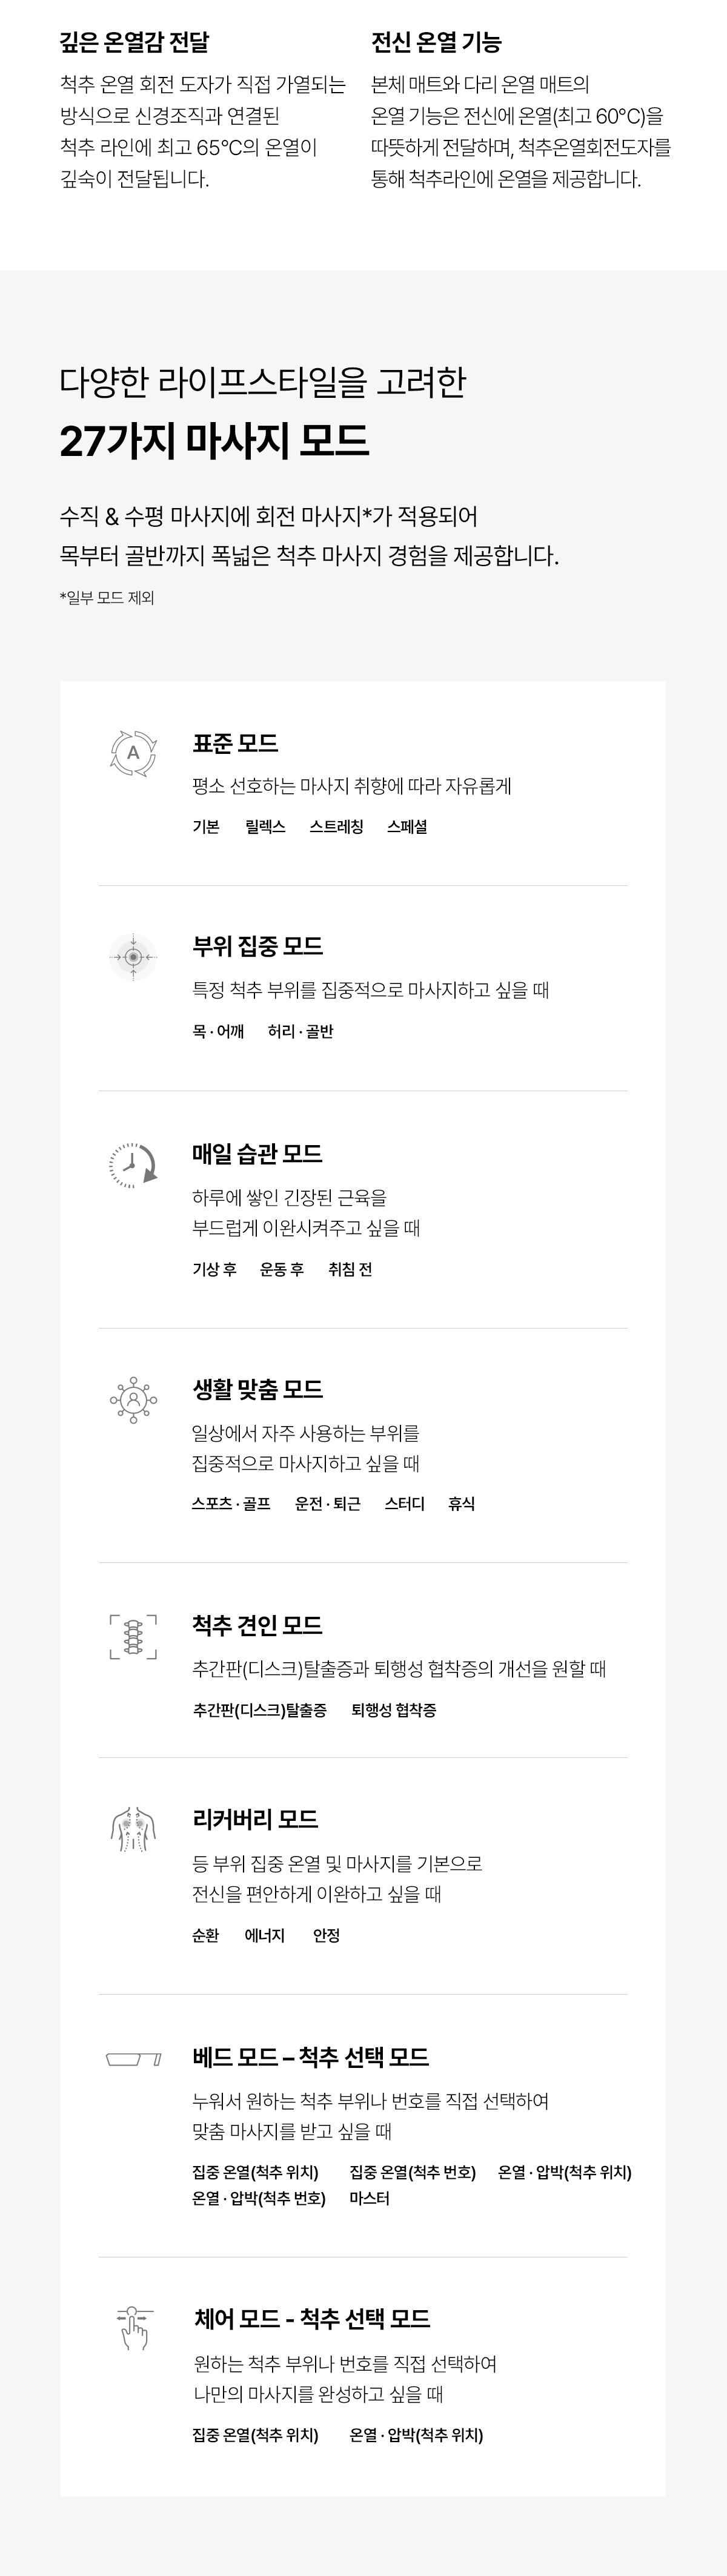The image size is (727, 2576).
Task: Choose the 목·어깨 focus option
Action: point(218,1031)
